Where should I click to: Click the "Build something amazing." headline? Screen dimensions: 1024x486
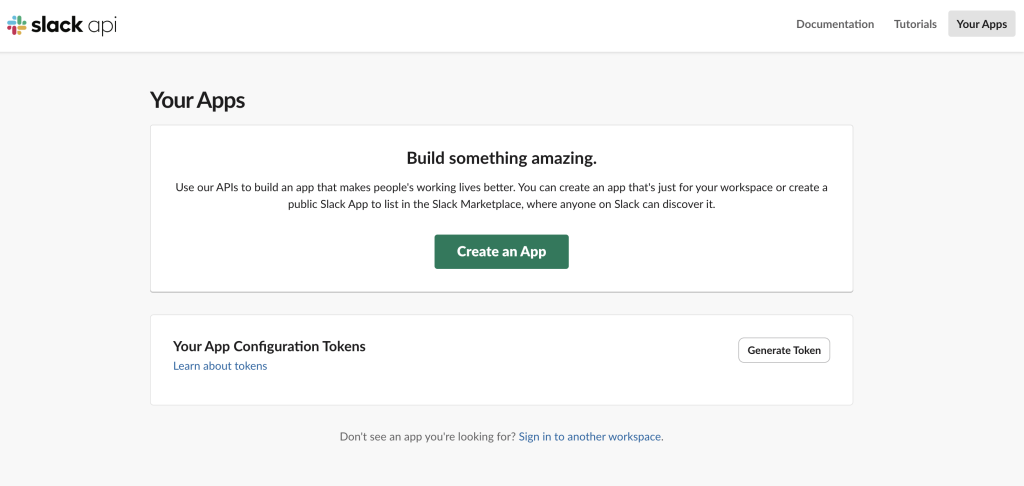coord(501,158)
